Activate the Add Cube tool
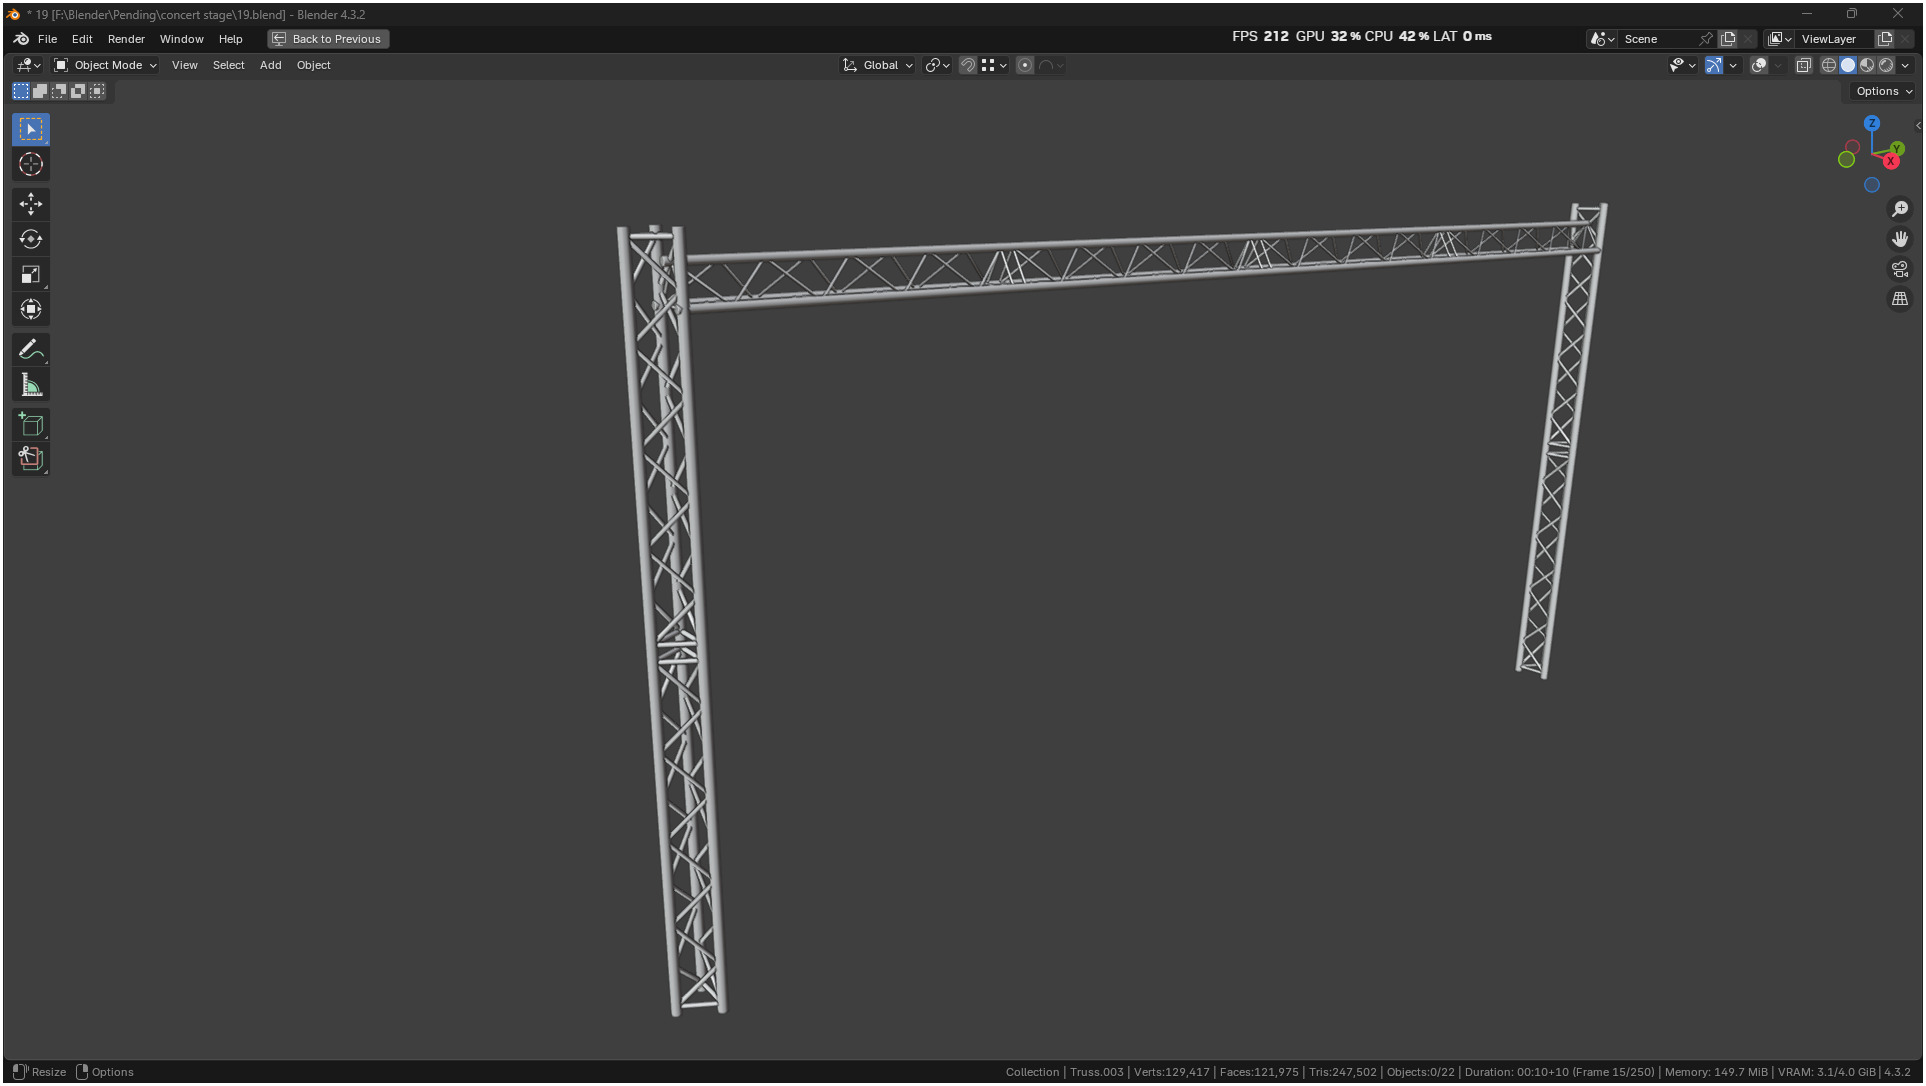The width and height of the screenshot is (1926, 1086). coord(31,425)
